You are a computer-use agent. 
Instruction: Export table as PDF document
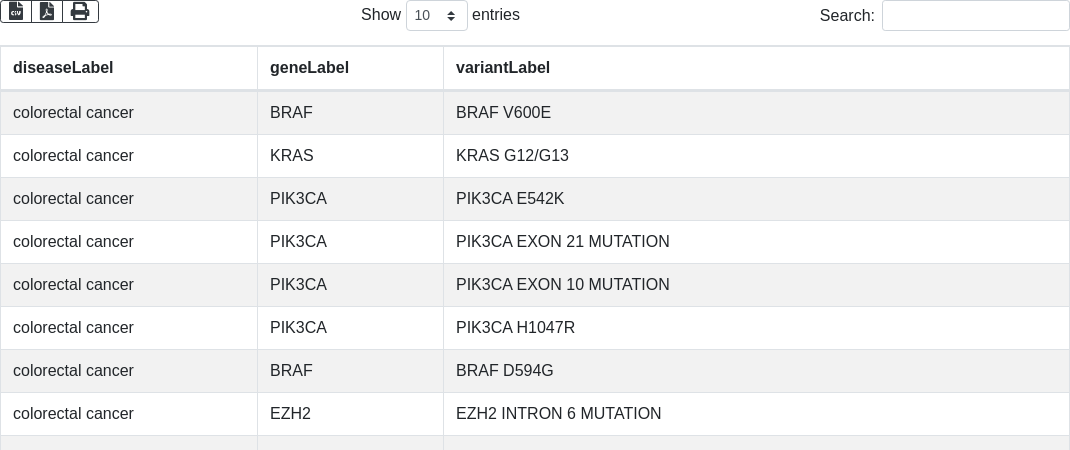click(47, 12)
